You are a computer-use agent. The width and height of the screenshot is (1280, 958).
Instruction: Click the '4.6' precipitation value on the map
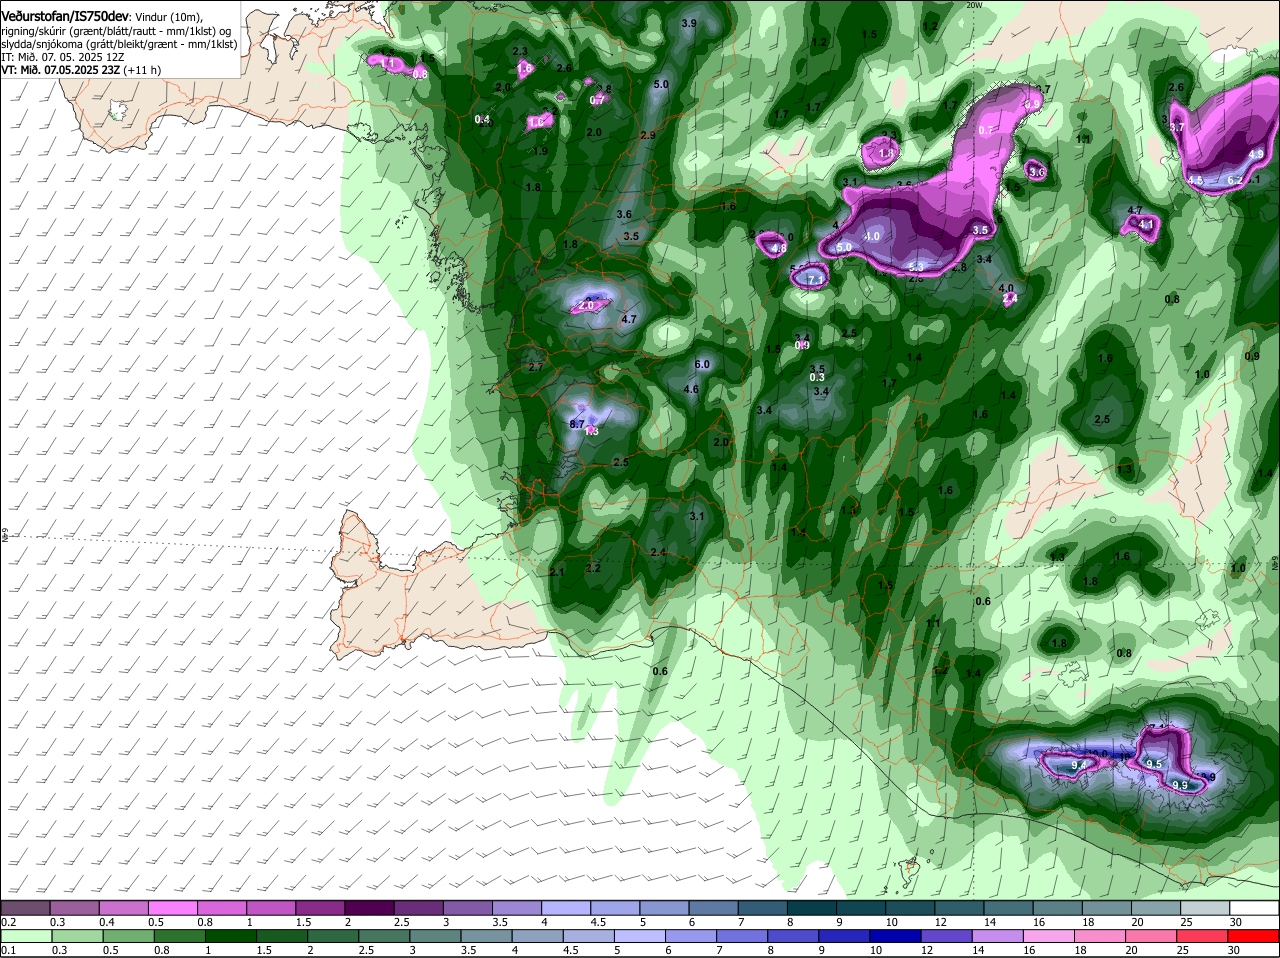tap(691, 390)
